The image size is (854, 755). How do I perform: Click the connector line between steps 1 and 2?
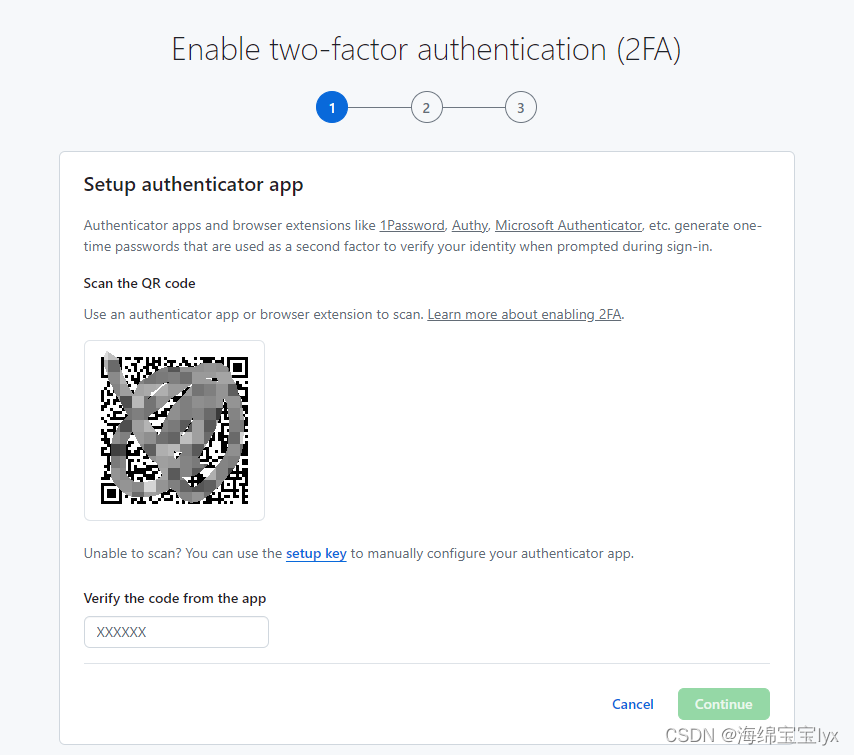pos(379,107)
